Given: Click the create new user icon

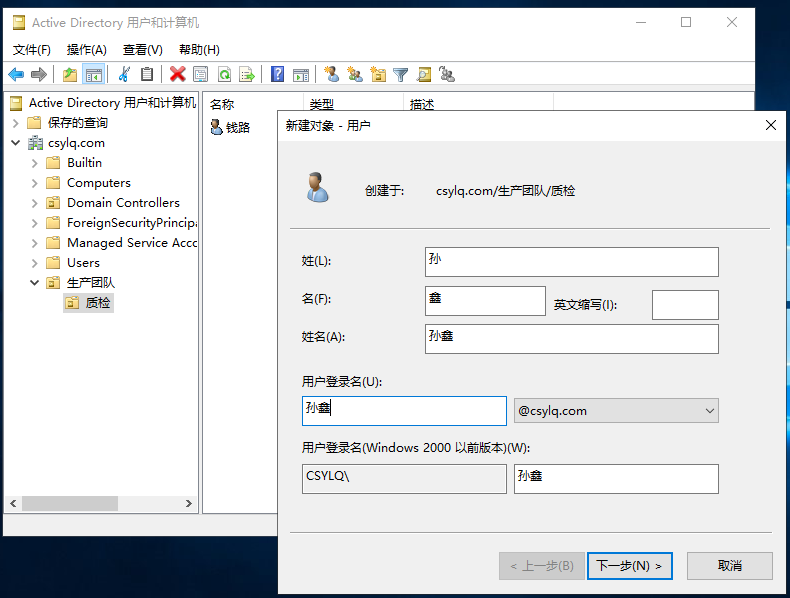Looking at the screenshot, I should pos(331,75).
